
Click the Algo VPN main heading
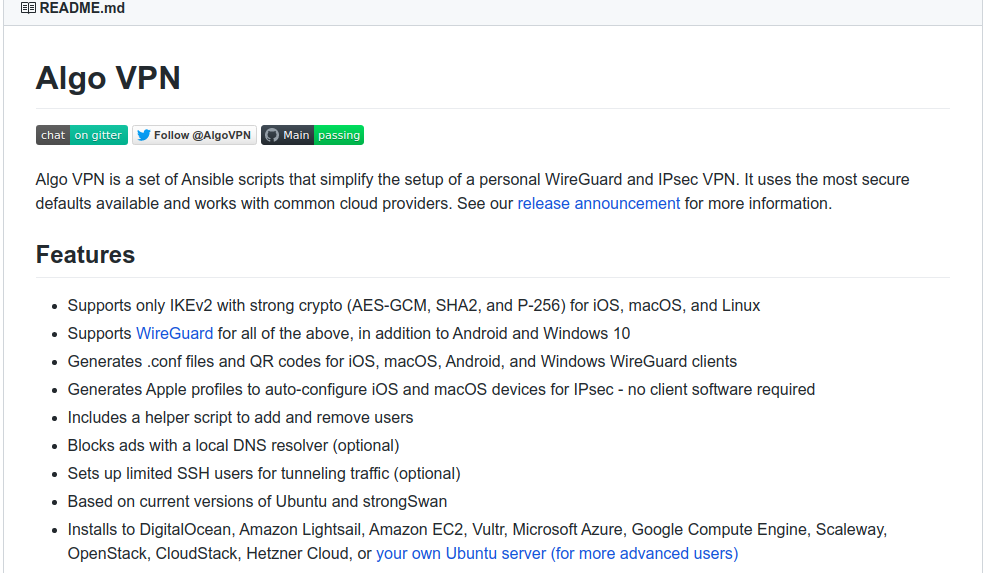pos(108,78)
